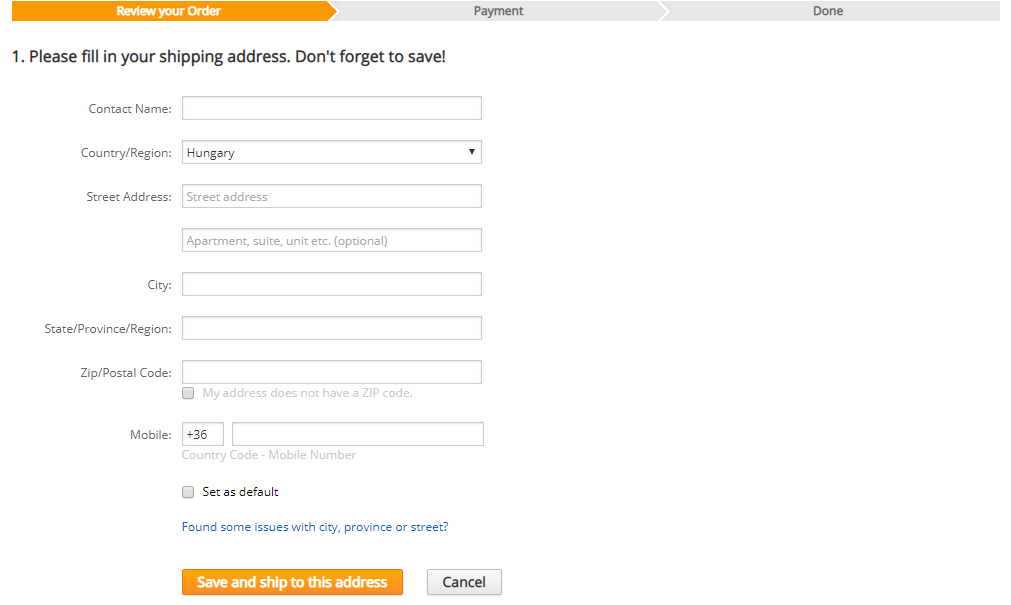Focus the State/Province/Region input
The image size is (1011, 605).
click(331, 328)
